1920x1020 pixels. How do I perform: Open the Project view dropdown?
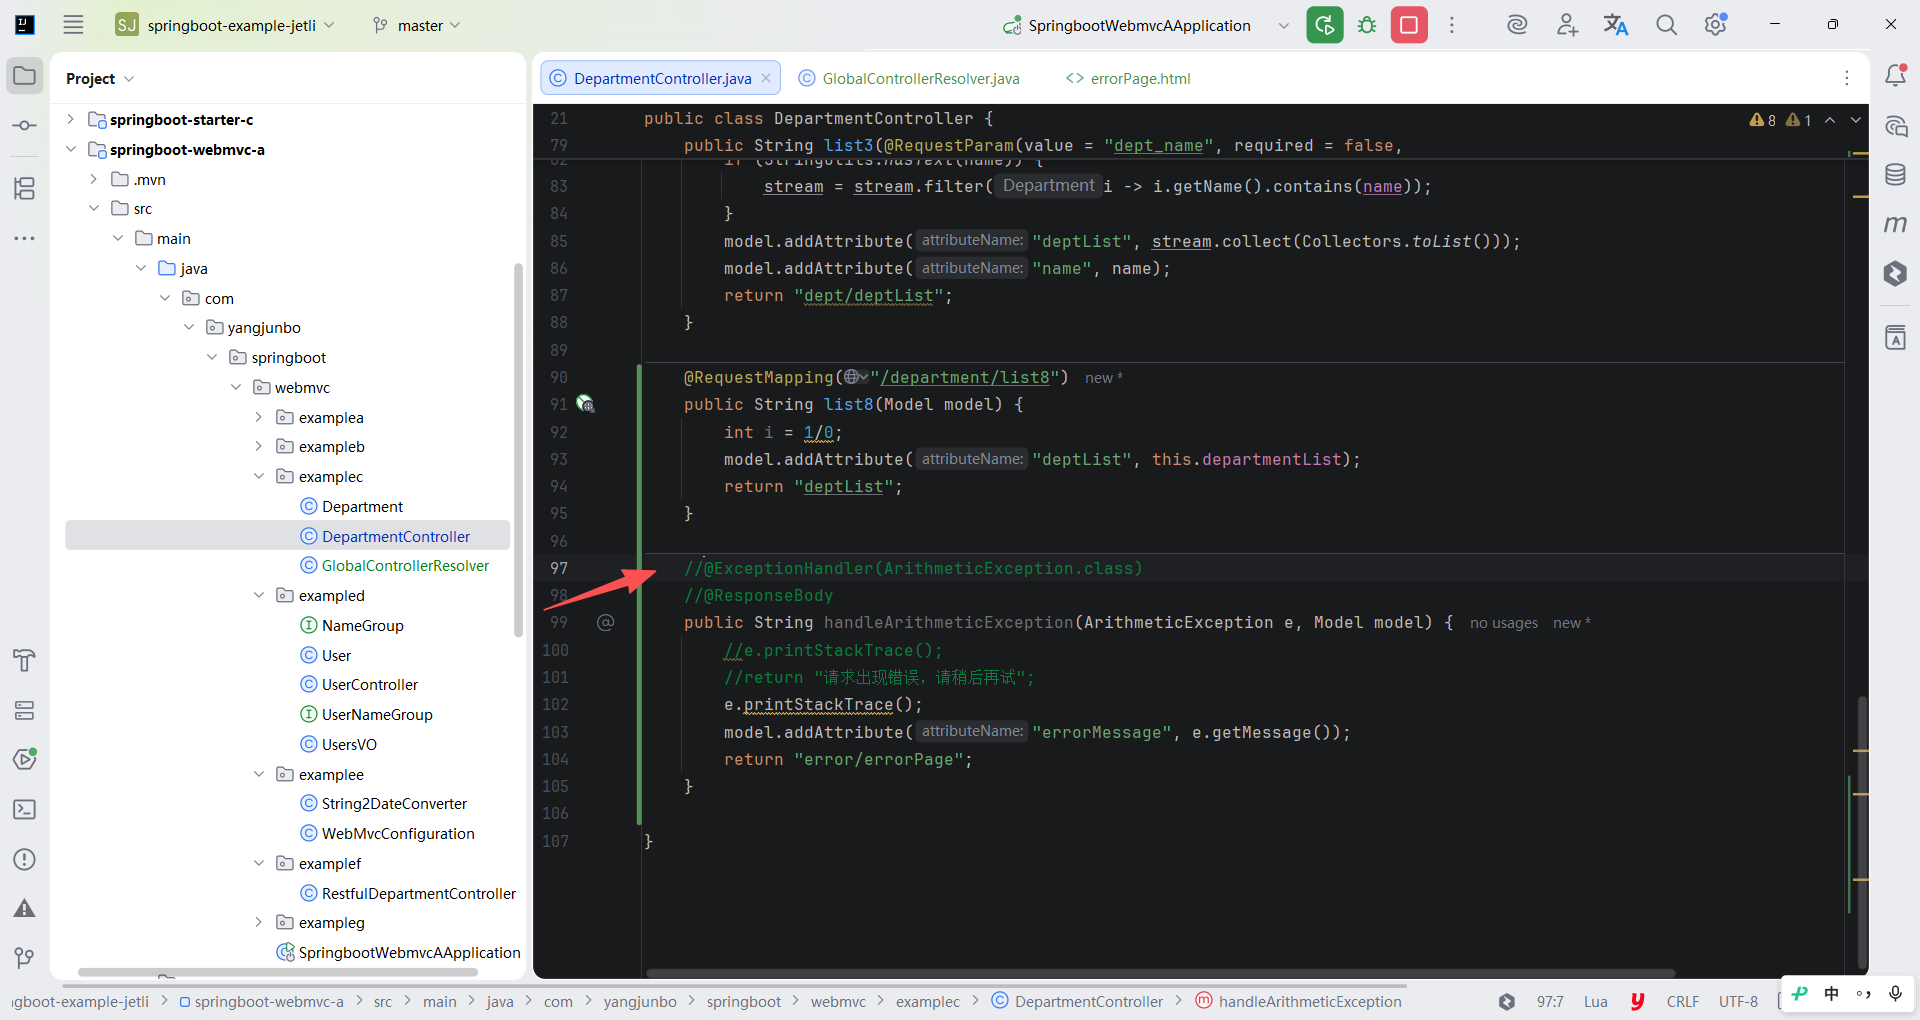(100, 78)
